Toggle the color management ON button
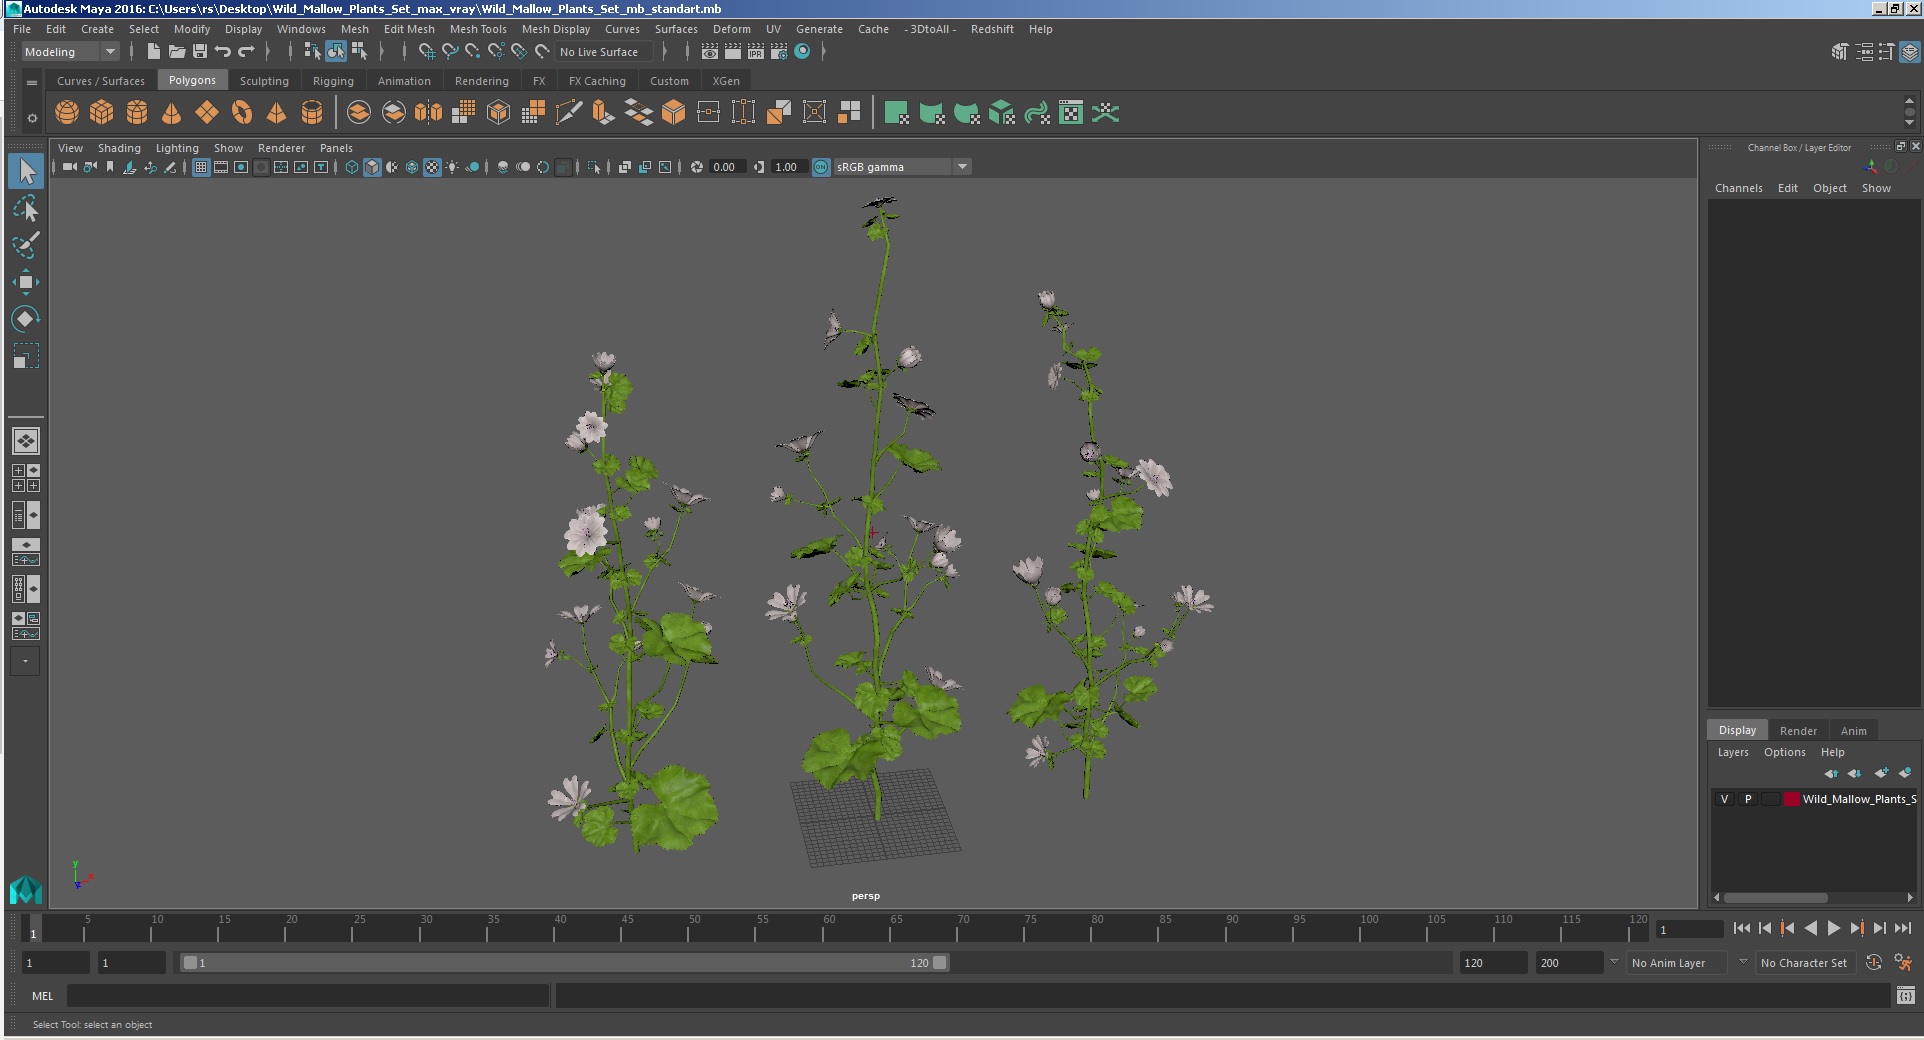 [x=821, y=167]
